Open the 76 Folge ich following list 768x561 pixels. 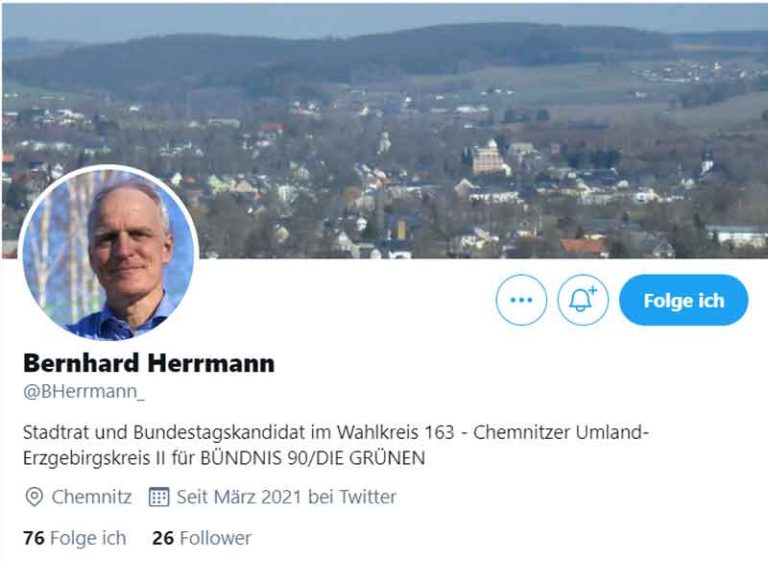(x=74, y=538)
